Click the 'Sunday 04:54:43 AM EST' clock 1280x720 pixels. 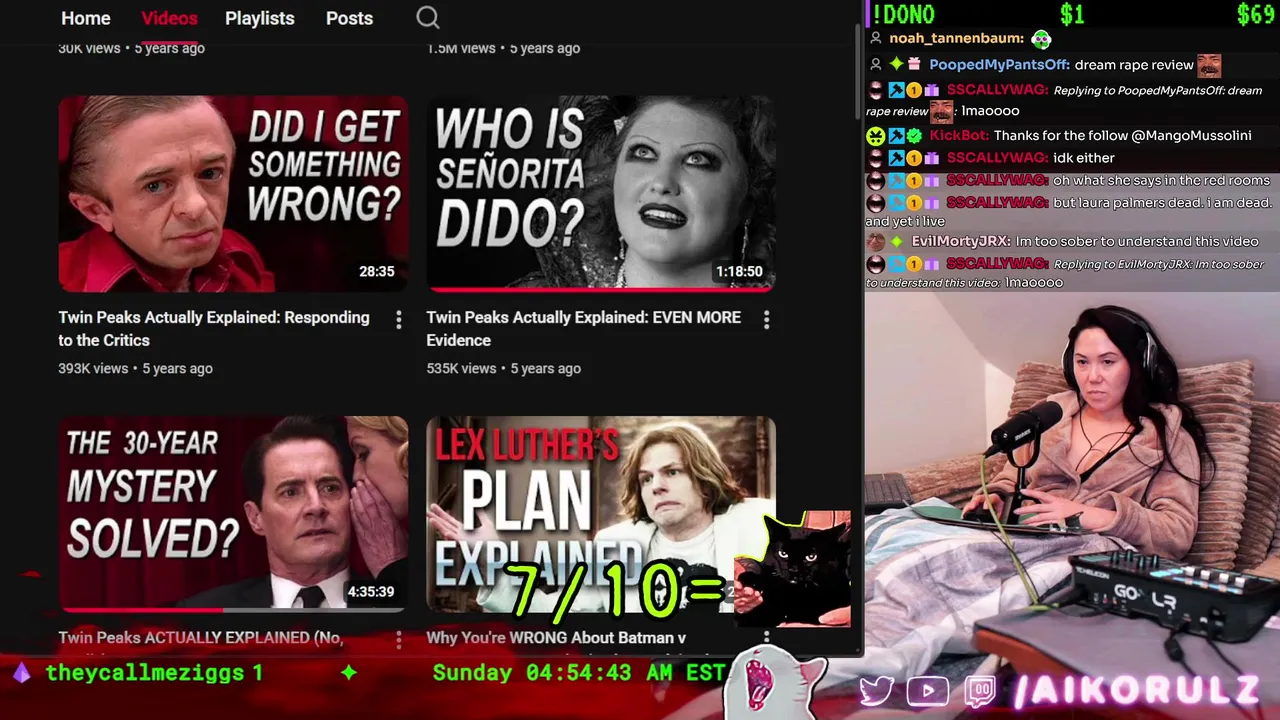click(x=578, y=673)
